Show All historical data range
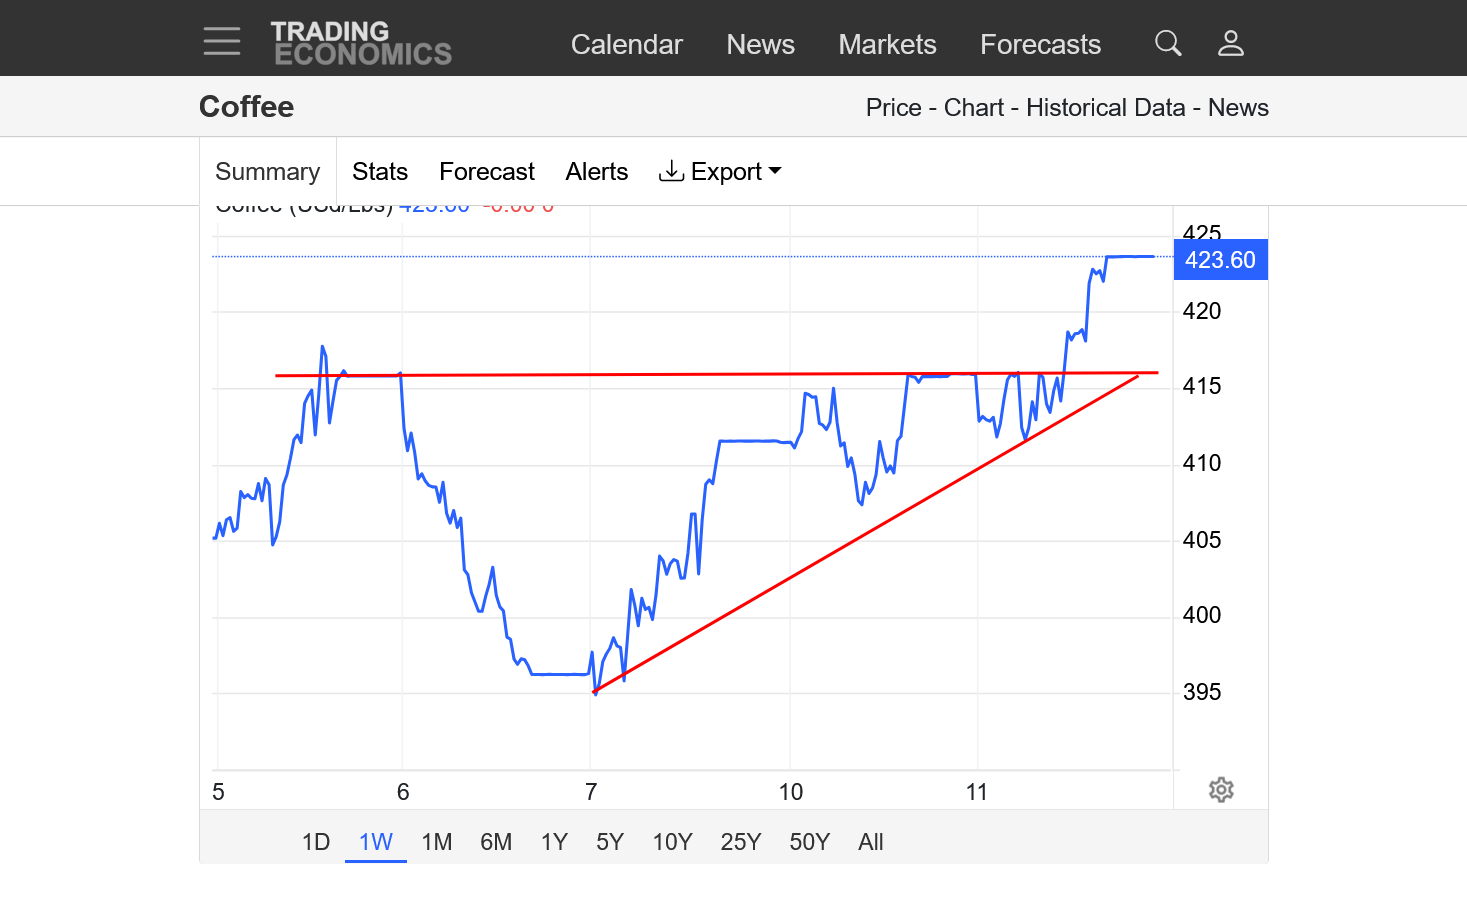1467x901 pixels. tap(870, 842)
